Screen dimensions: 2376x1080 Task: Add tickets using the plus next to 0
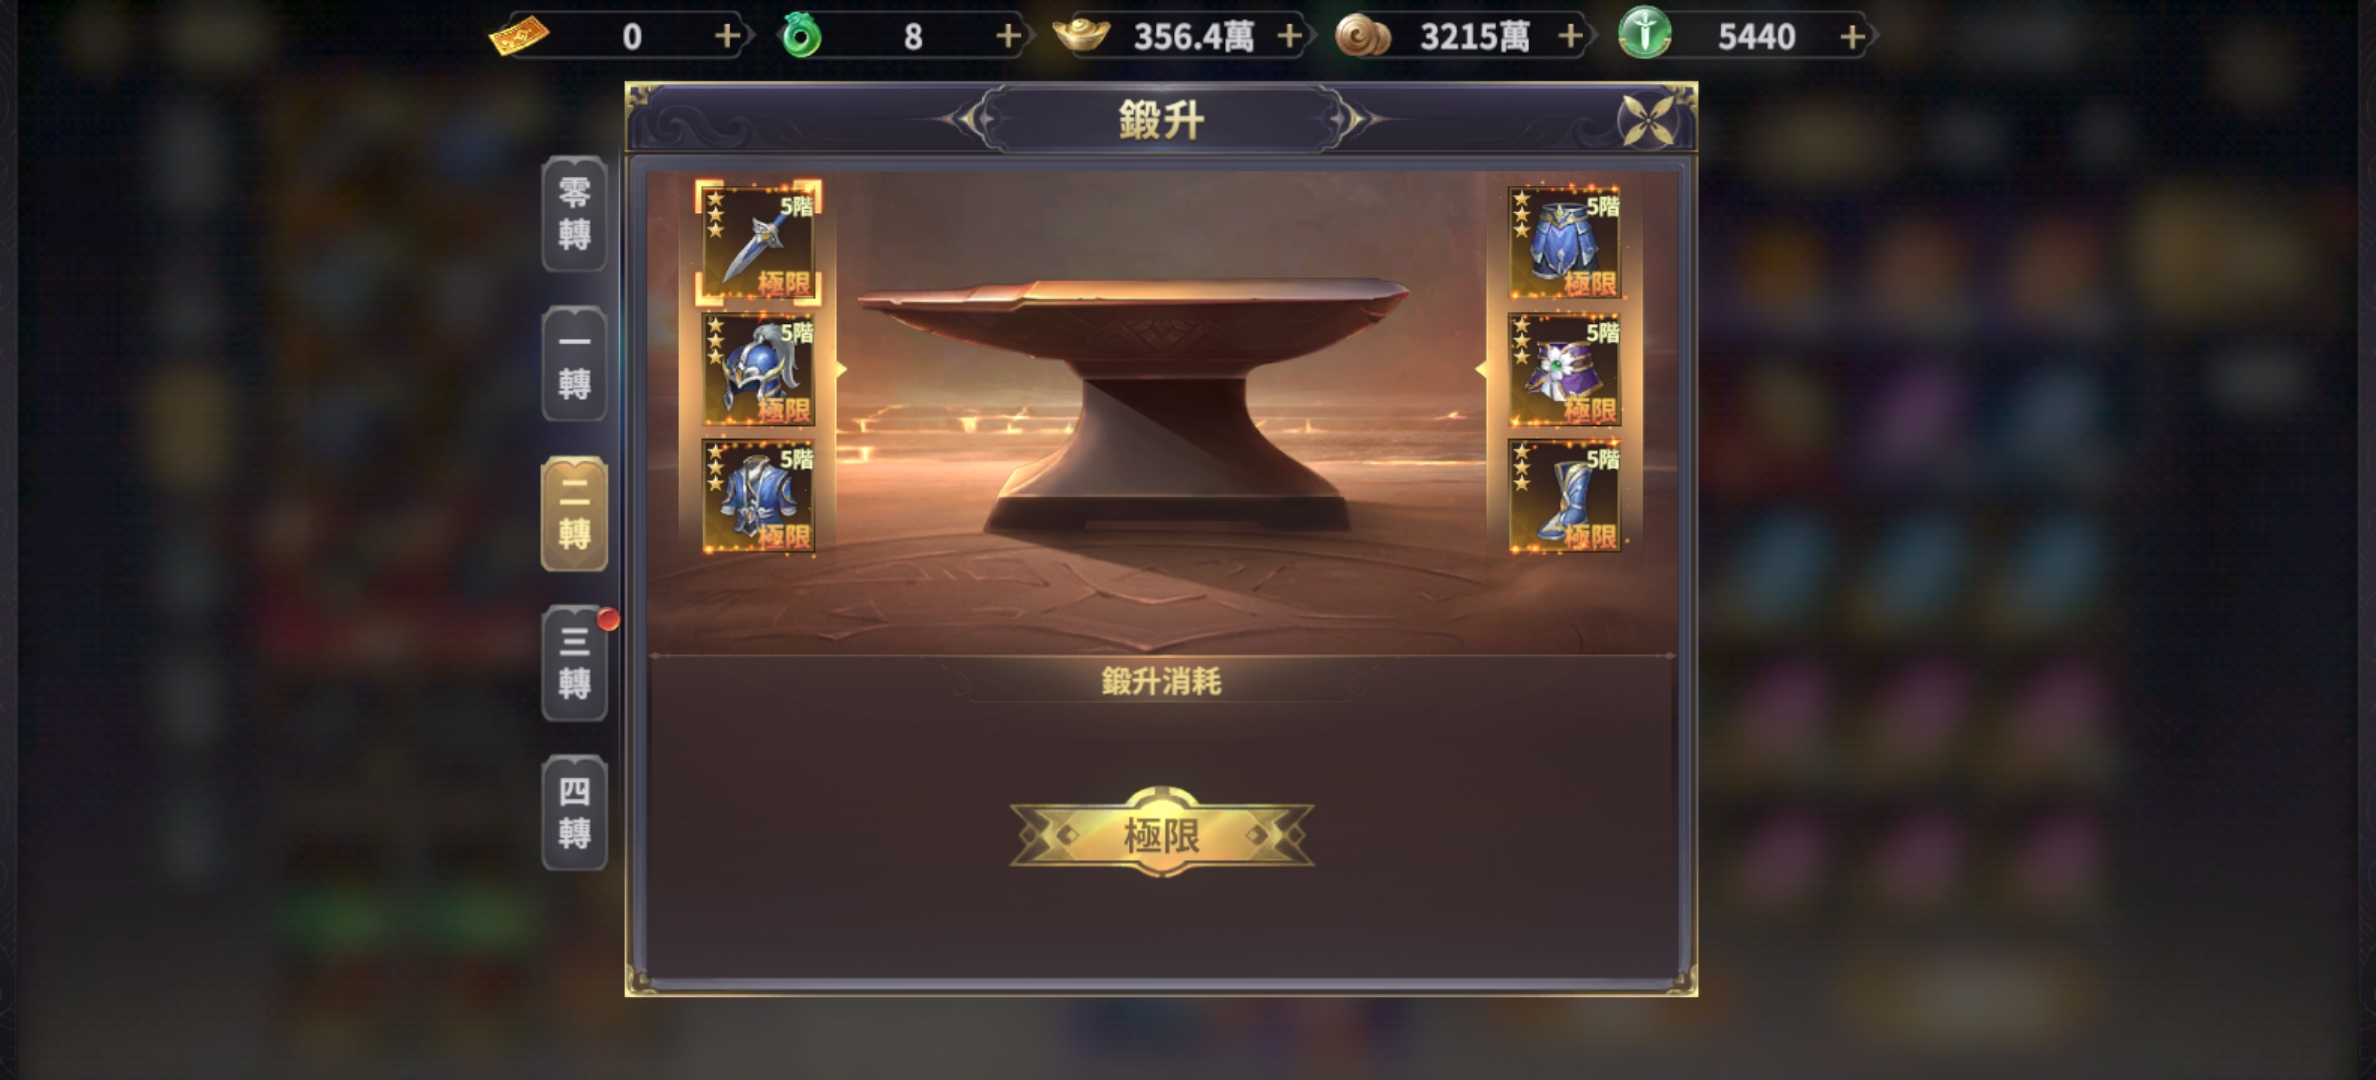(x=727, y=37)
